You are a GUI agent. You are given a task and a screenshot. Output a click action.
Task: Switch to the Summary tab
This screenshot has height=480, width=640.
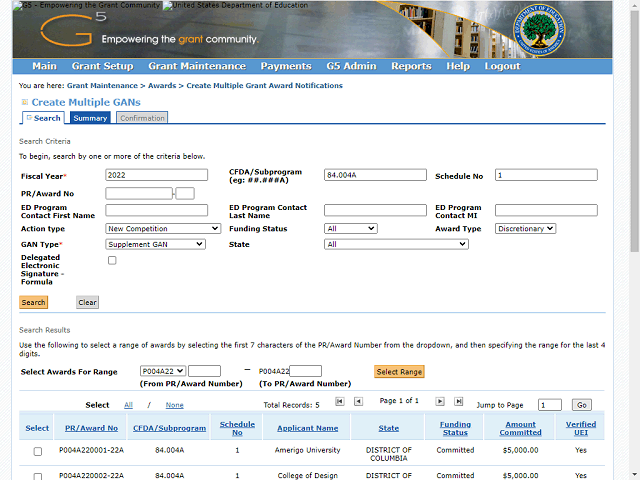pyautogui.click(x=90, y=118)
